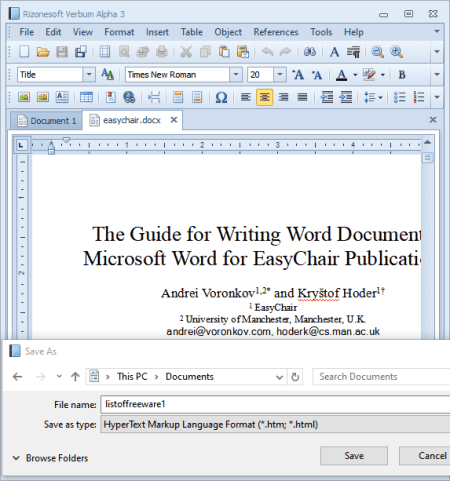The width and height of the screenshot is (450, 481).
Task: Click the decrease indent icon
Action: point(327,97)
